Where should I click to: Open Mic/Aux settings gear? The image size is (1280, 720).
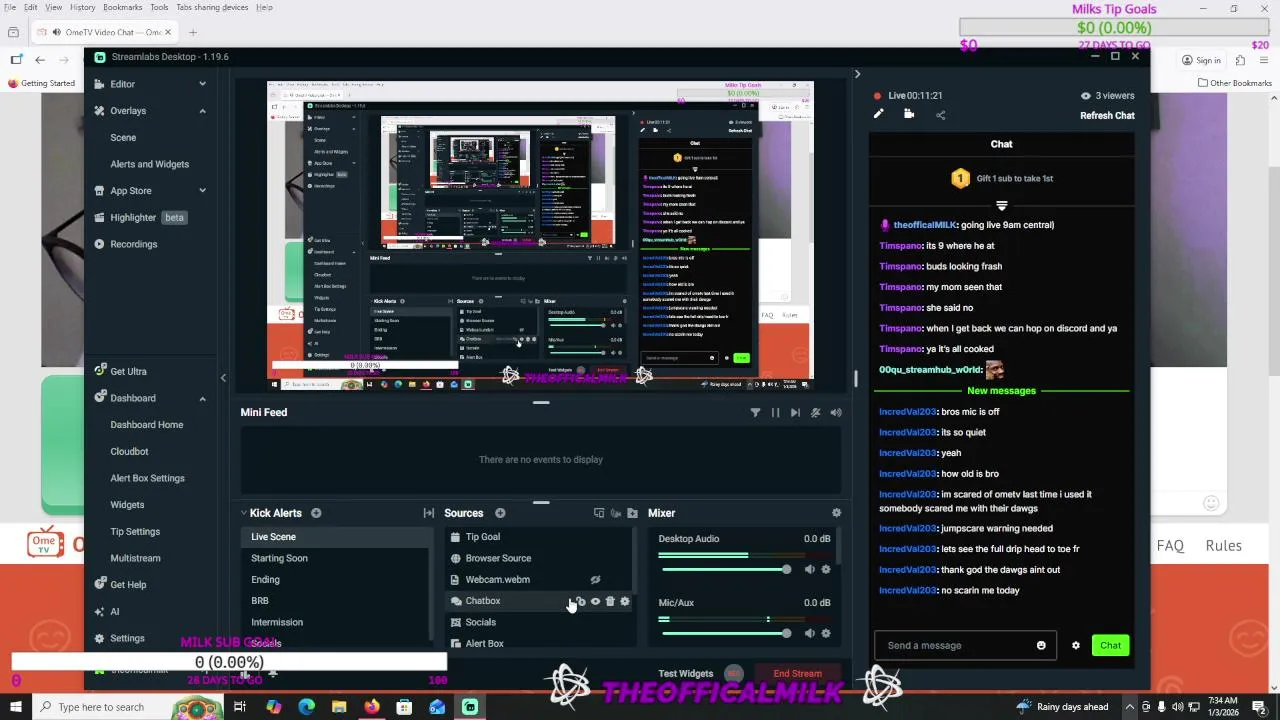825,633
